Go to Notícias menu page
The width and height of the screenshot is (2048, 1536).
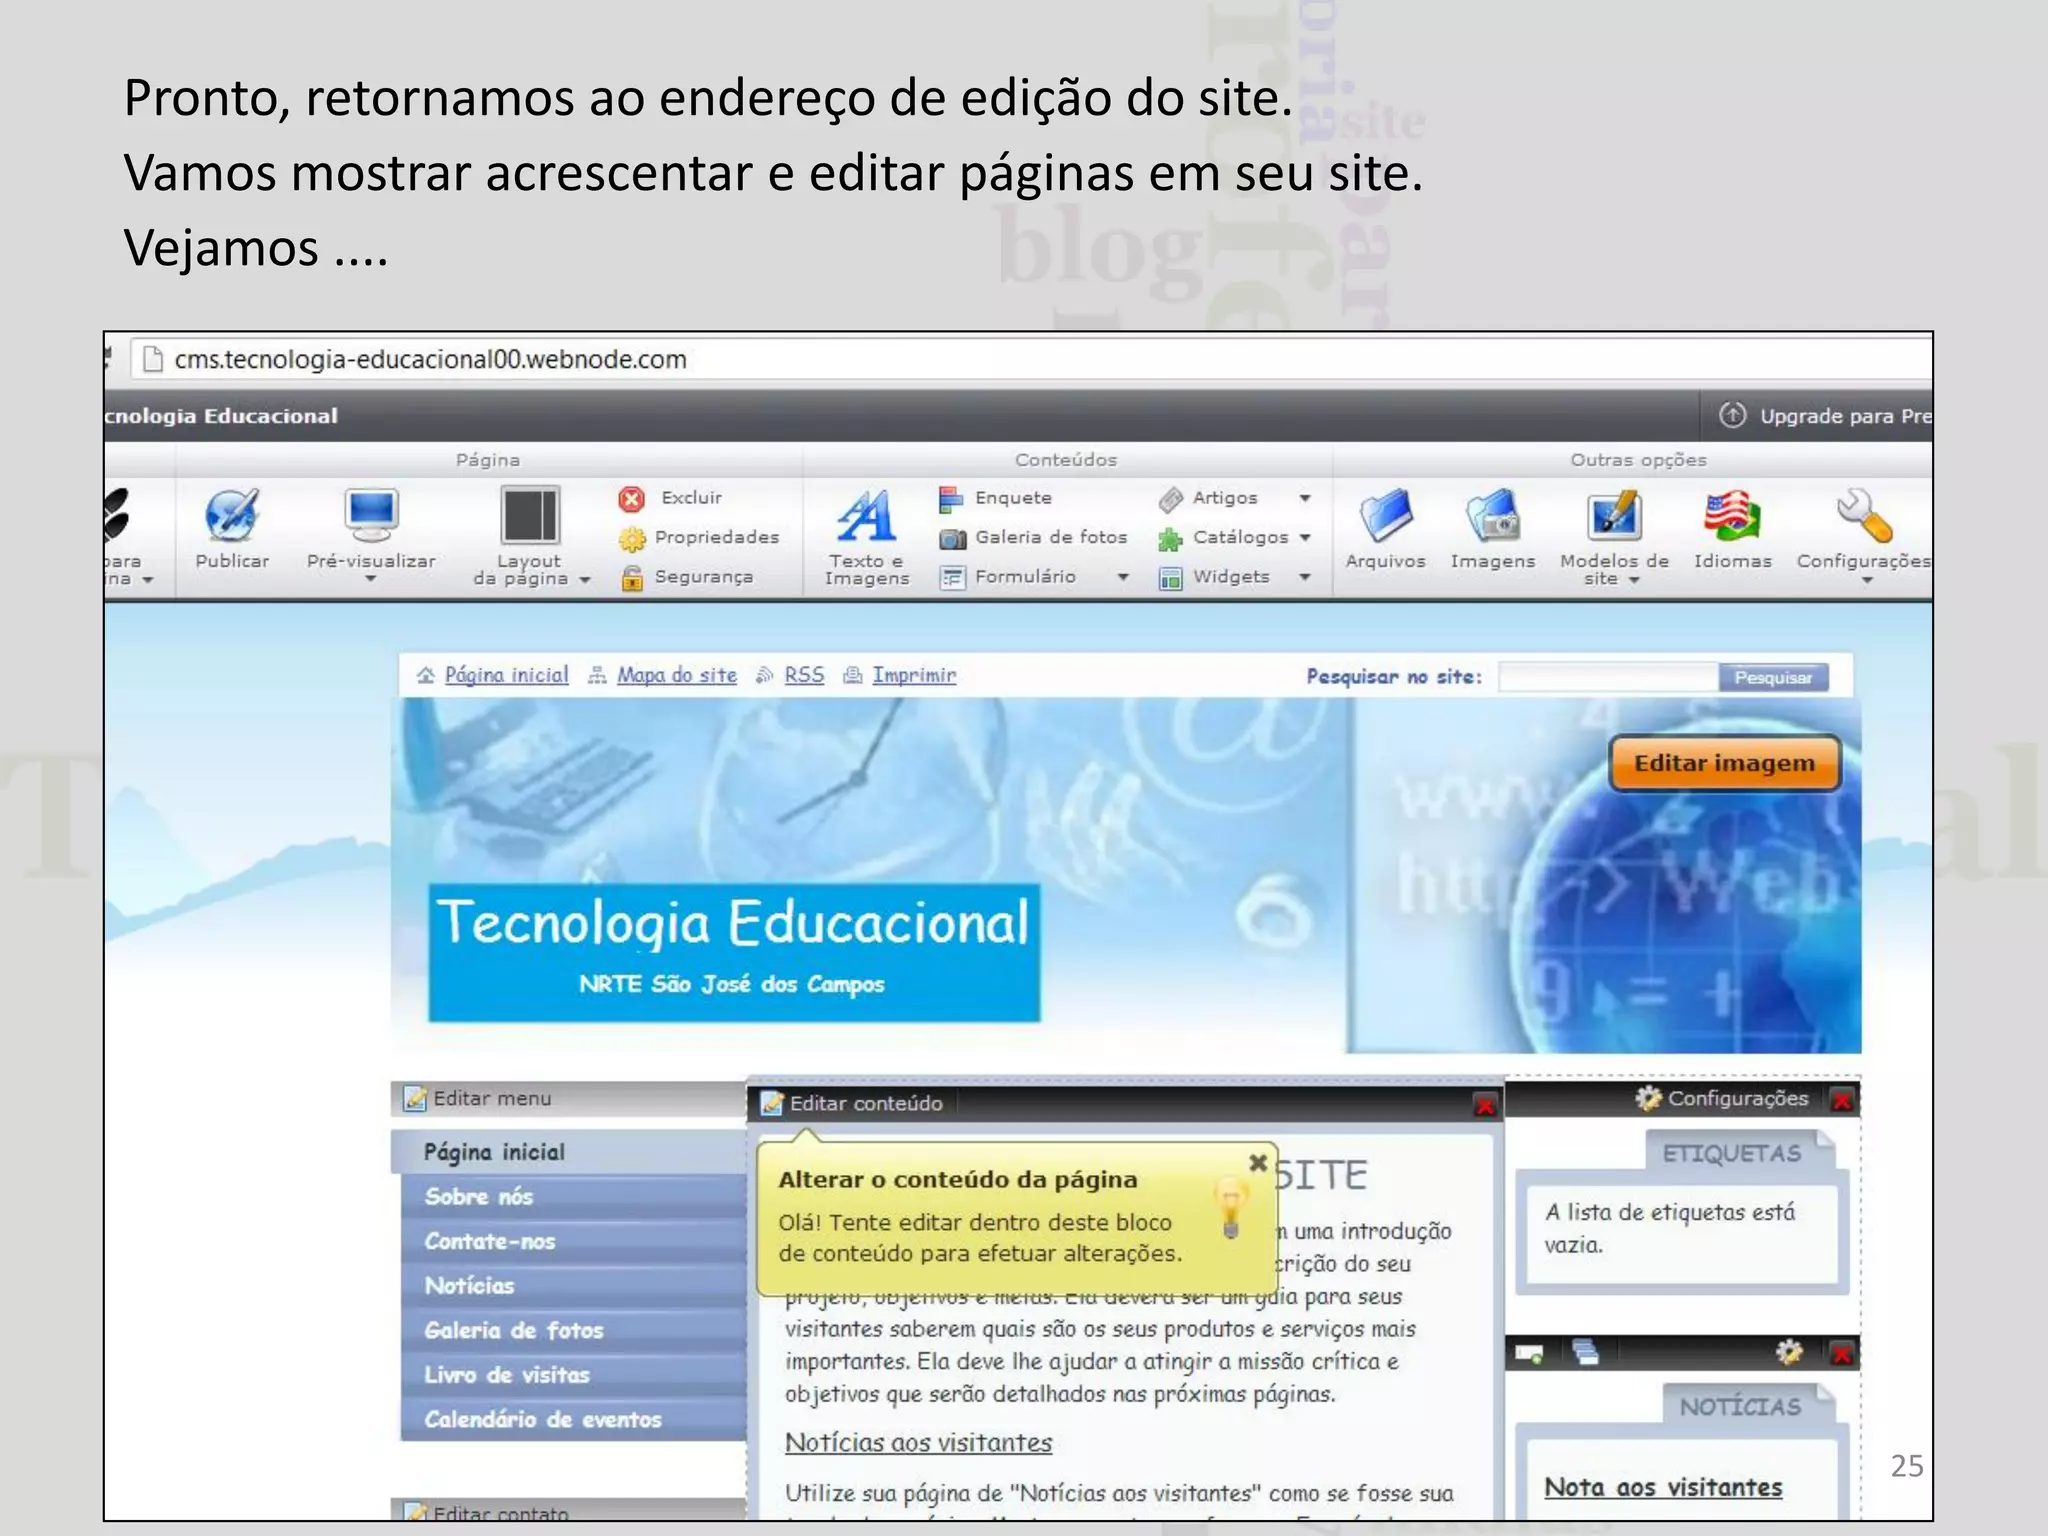coord(573,1286)
